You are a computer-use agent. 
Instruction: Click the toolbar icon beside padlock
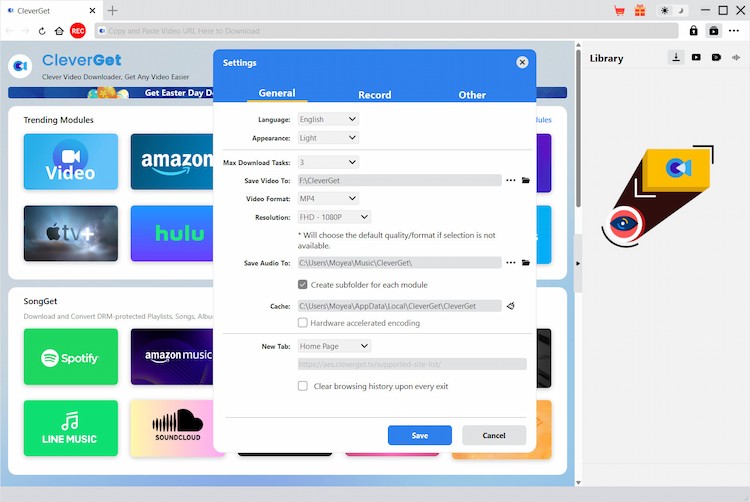click(714, 31)
